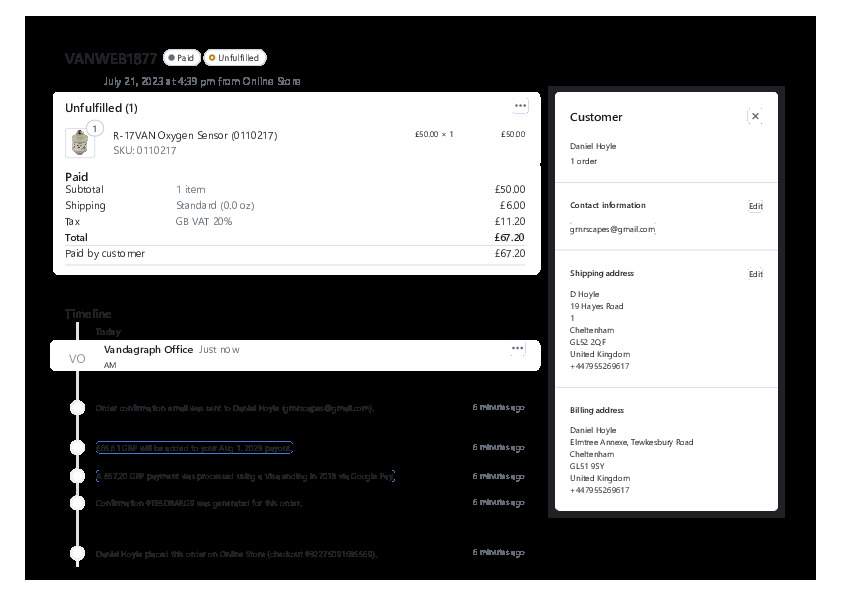The height and width of the screenshot is (595, 842).
Task: Click the grnrscapes@gmail.com email address
Action: [612, 229]
